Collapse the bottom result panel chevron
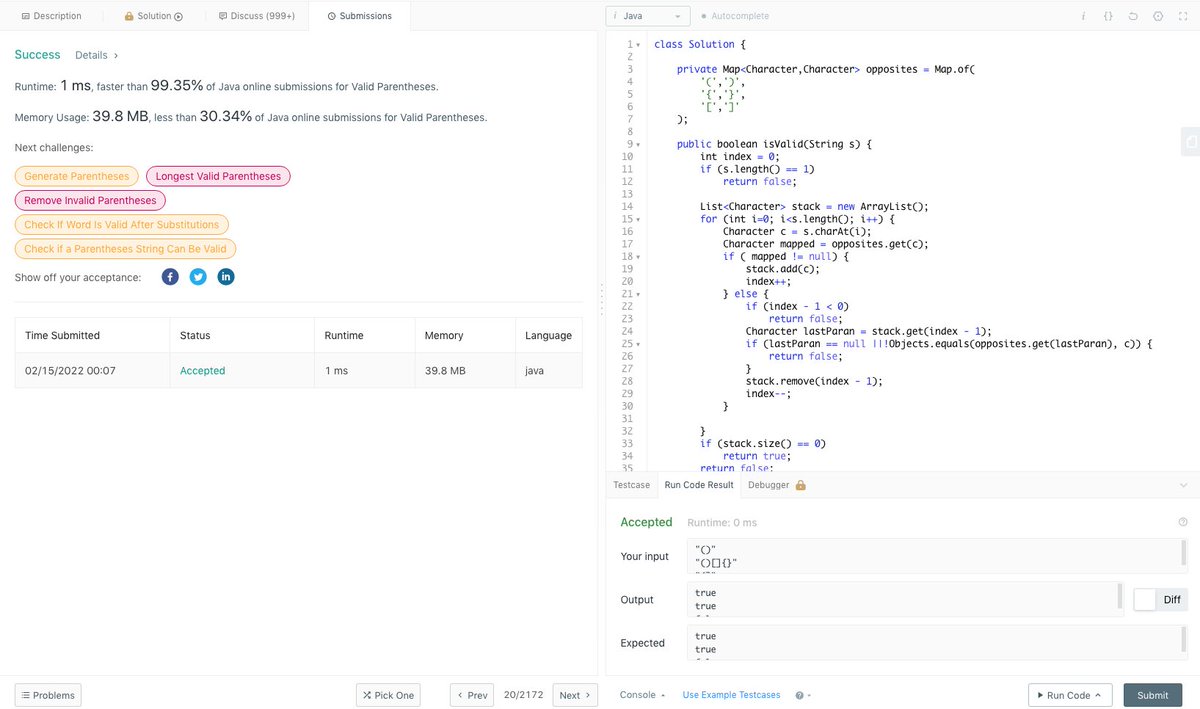1200x709 pixels. click(x=1183, y=485)
